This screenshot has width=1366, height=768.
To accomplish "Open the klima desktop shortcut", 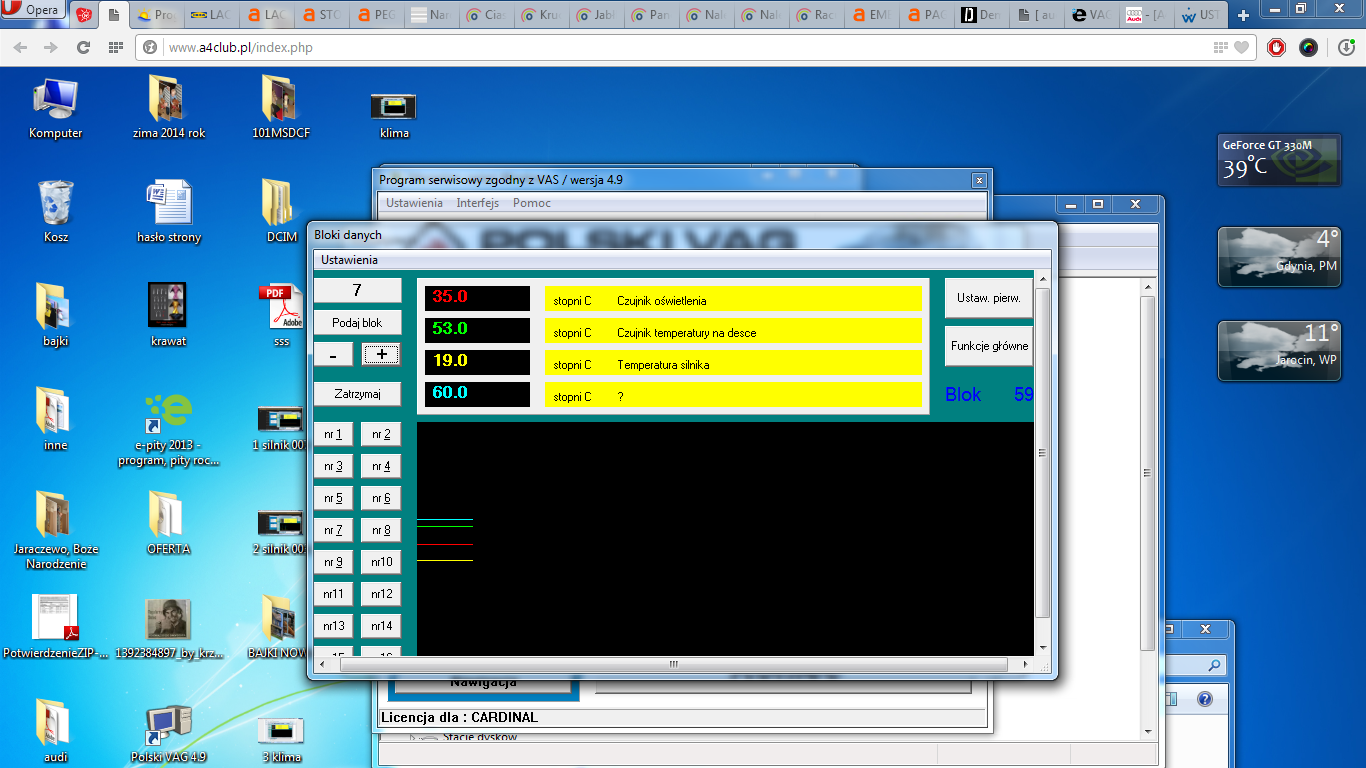I will point(394,107).
